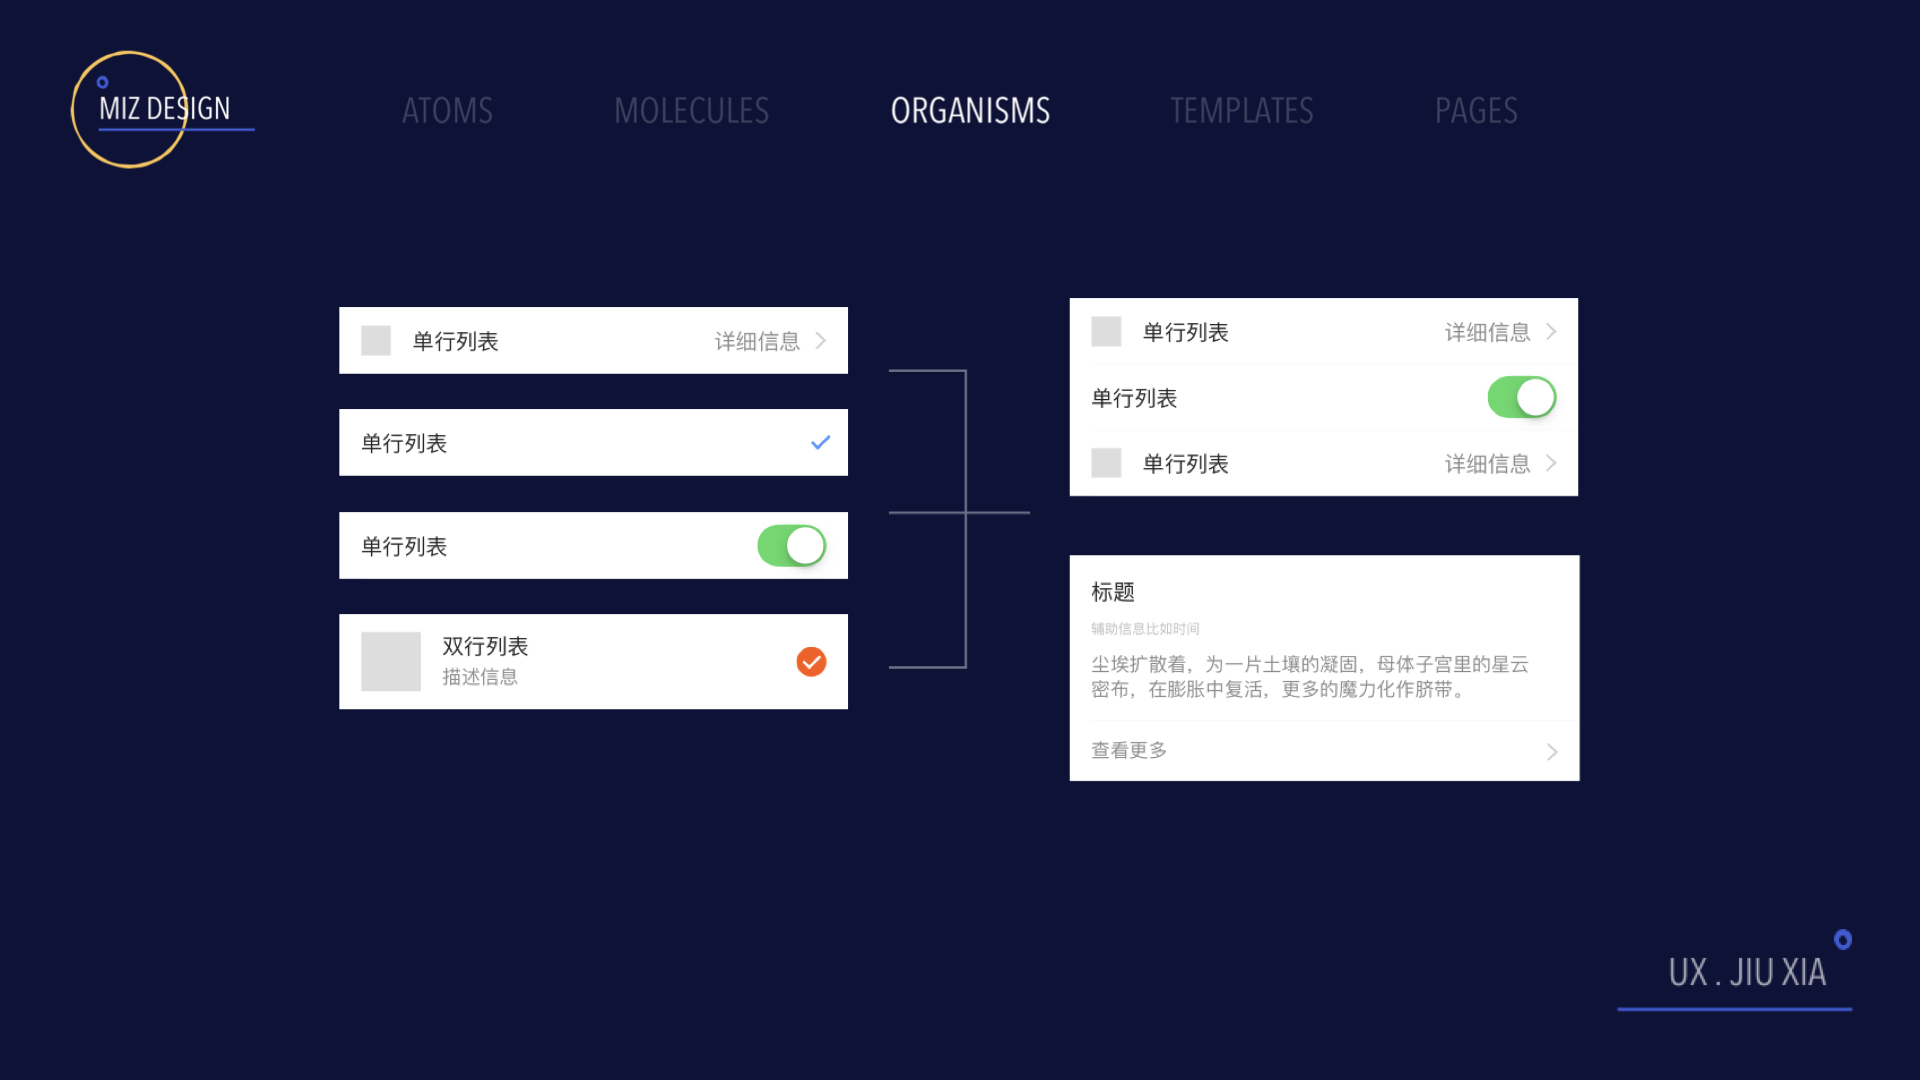Switch to the MOLECULES tab

[x=691, y=110]
